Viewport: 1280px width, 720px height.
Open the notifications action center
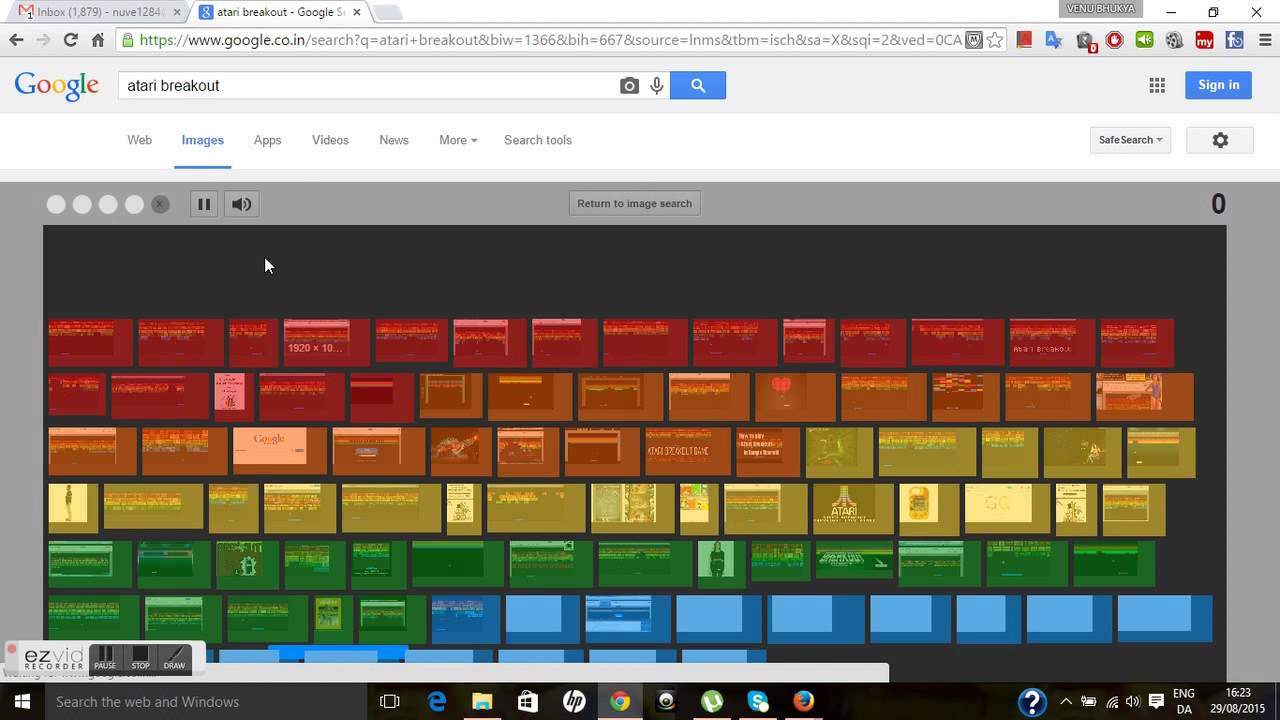pos(1156,702)
